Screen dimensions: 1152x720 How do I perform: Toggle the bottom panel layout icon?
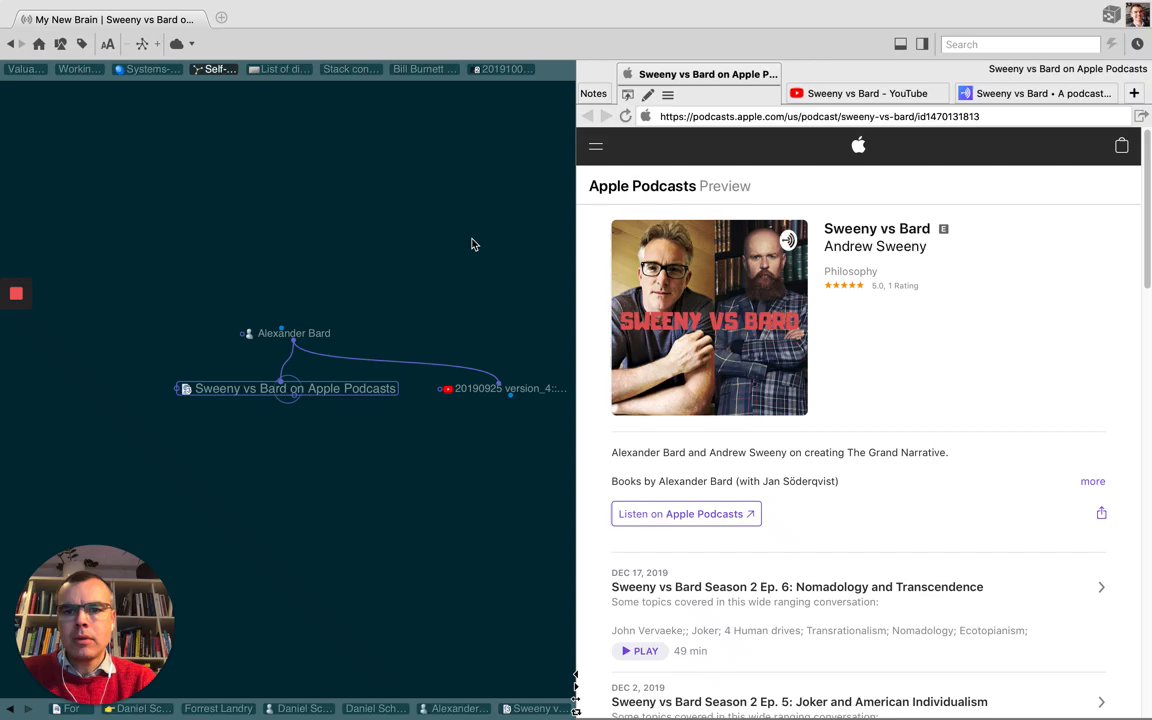pyautogui.click(x=900, y=44)
